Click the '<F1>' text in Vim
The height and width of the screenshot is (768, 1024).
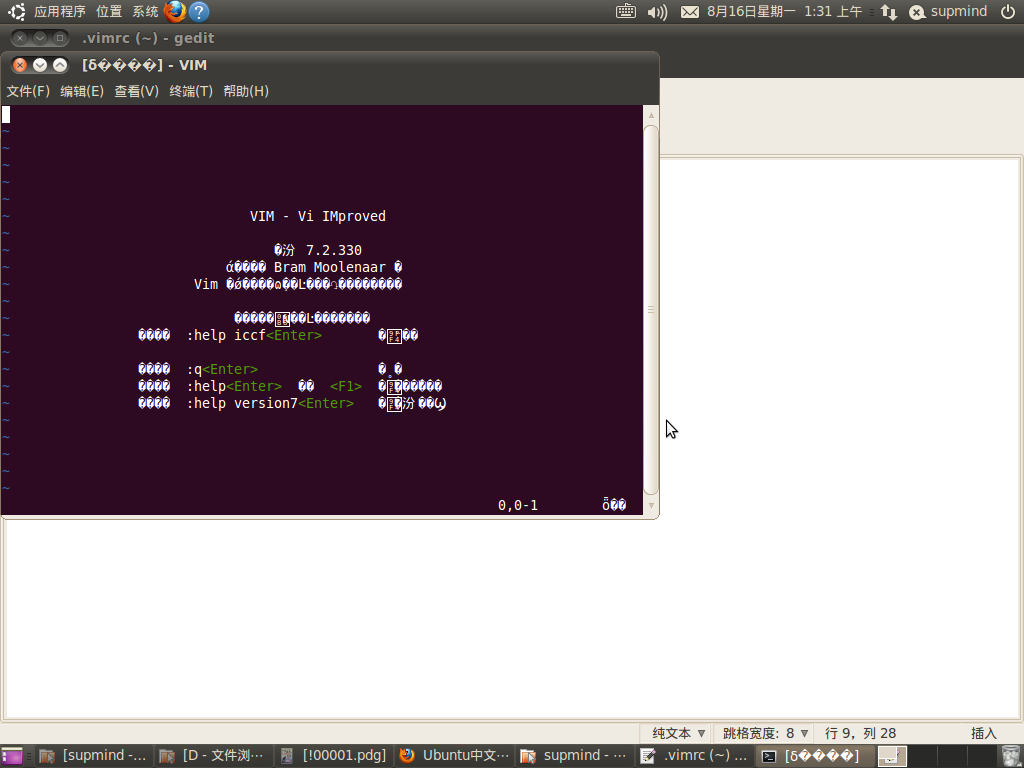point(346,386)
